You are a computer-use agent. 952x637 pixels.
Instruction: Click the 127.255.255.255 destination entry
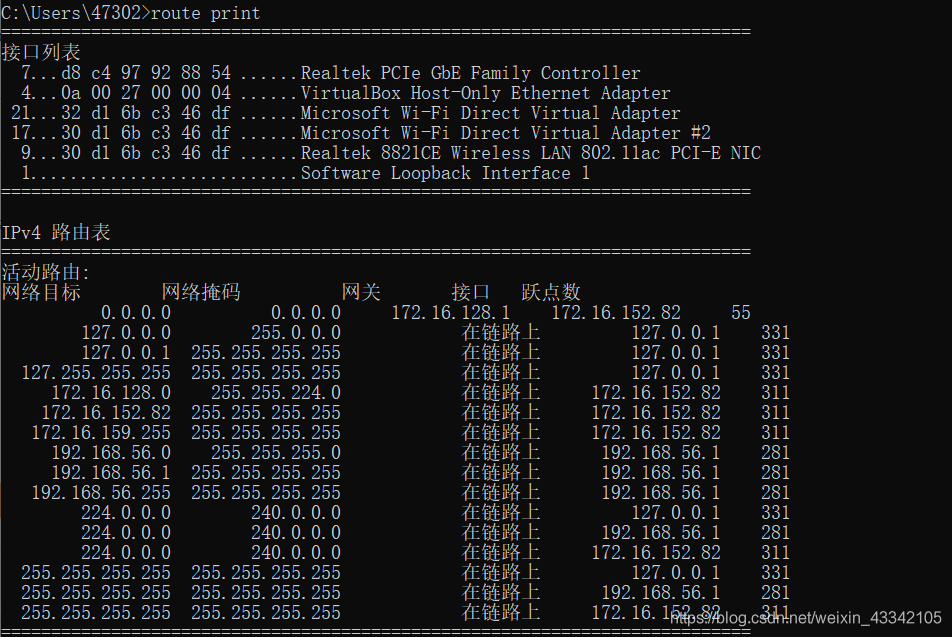click(x=96, y=373)
